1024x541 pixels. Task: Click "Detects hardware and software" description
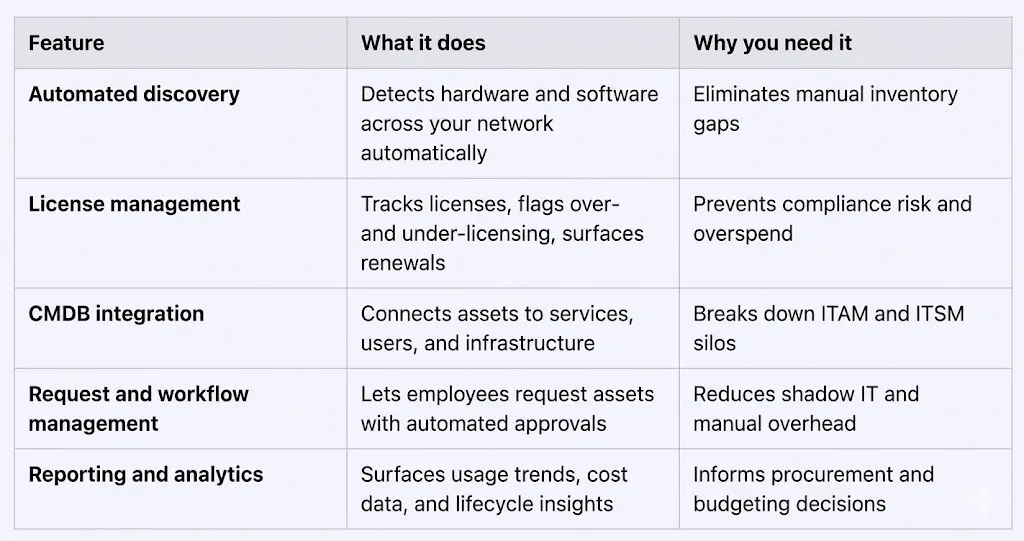point(509,94)
